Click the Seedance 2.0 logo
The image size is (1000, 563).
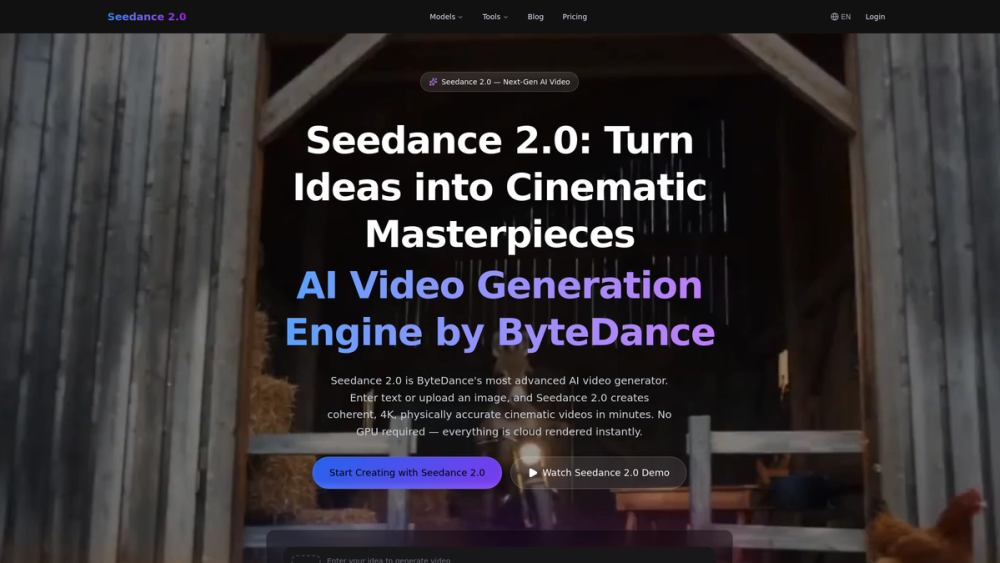[x=147, y=17]
